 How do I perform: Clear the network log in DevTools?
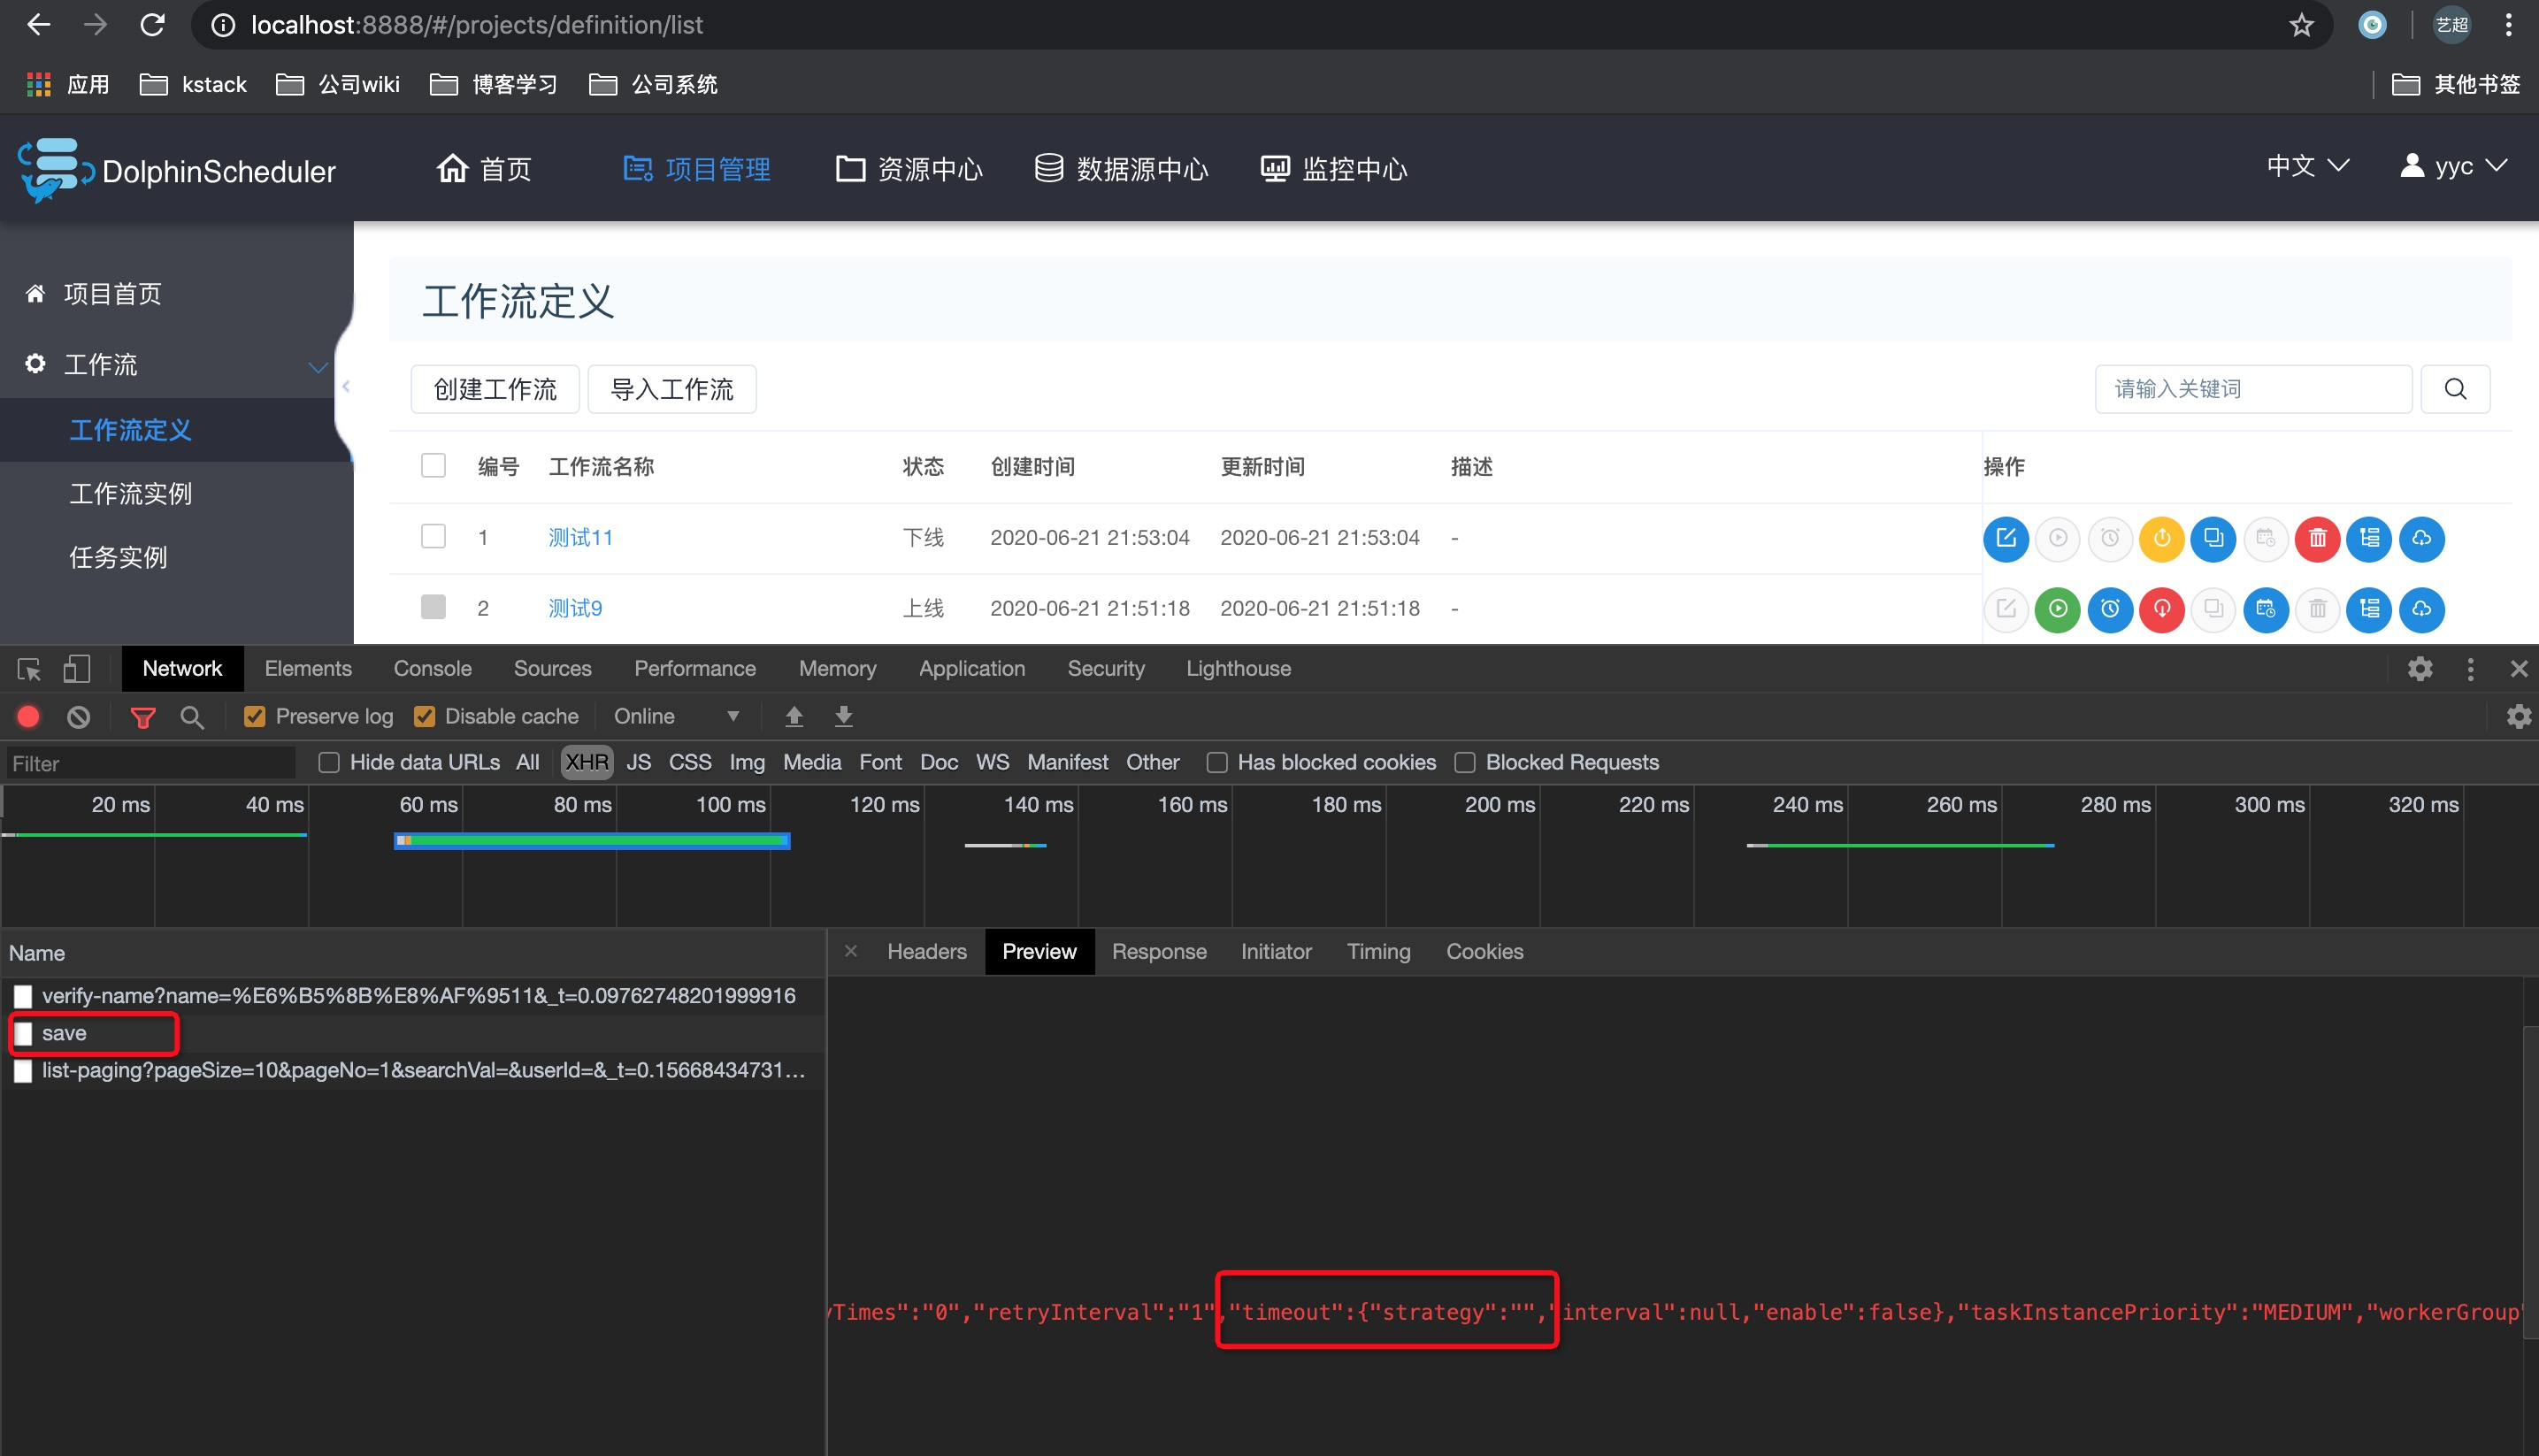tap(79, 716)
